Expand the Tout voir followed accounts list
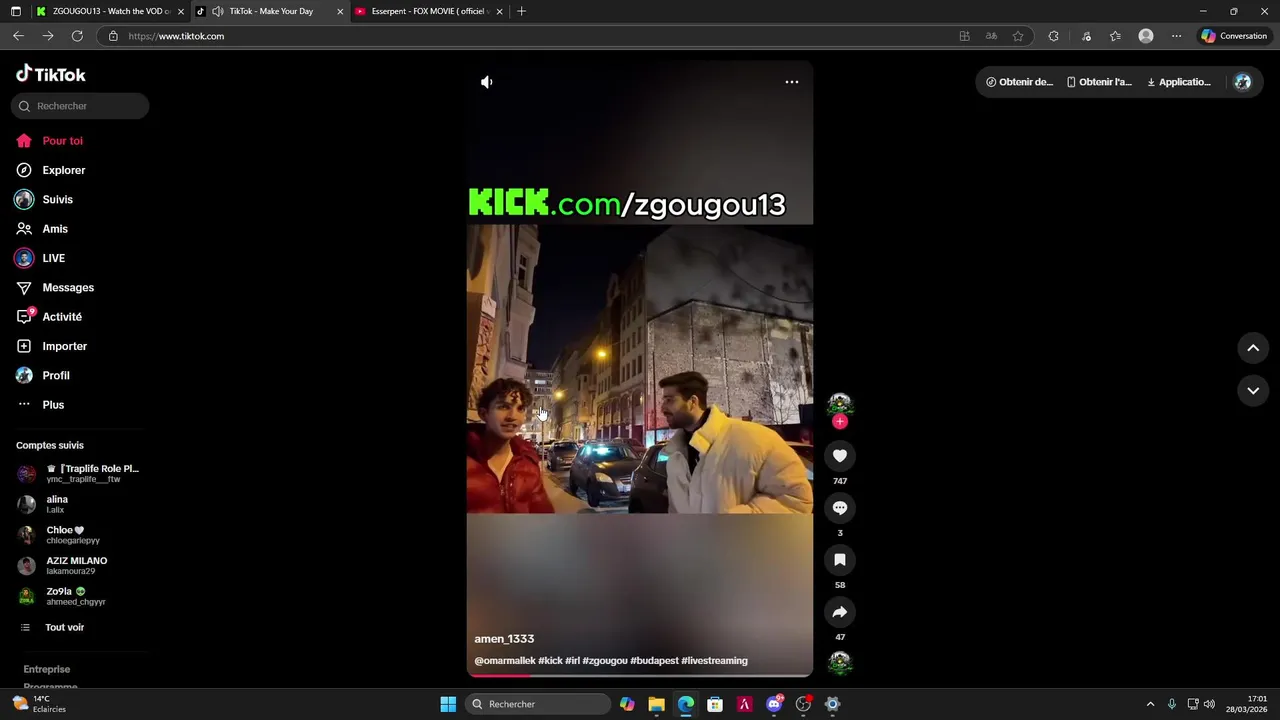The height and width of the screenshot is (720, 1280). coord(64,628)
